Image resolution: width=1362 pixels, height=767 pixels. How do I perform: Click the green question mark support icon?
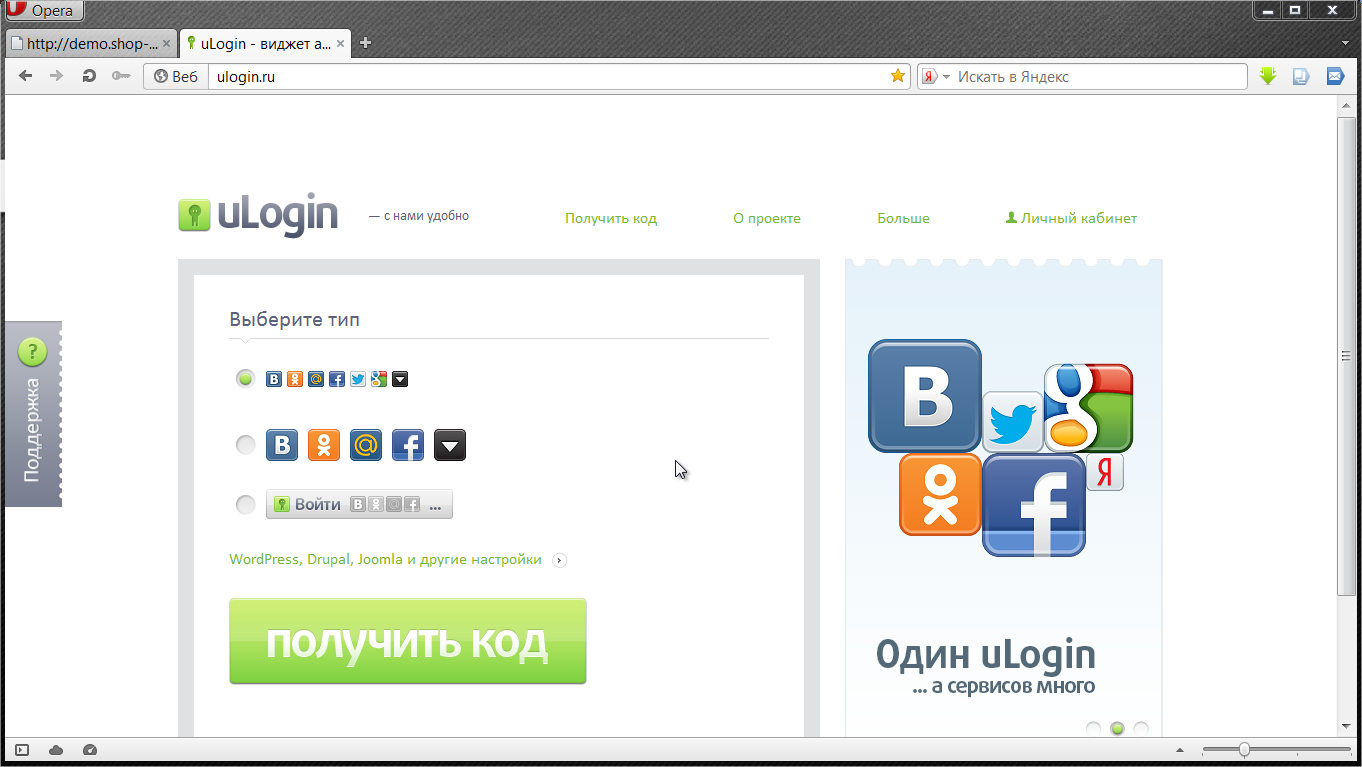pos(32,352)
